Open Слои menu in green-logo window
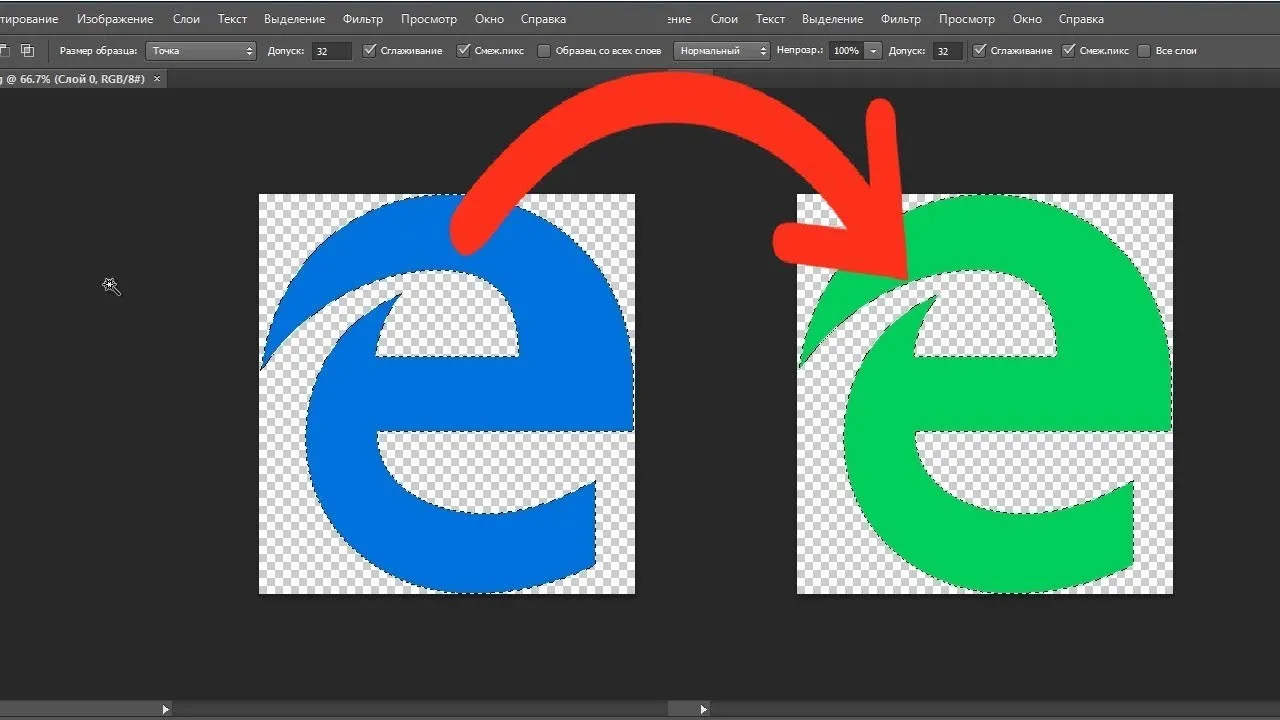This screenshot has width=1280, height=720. pyautogui.click(x=724, y=19)
